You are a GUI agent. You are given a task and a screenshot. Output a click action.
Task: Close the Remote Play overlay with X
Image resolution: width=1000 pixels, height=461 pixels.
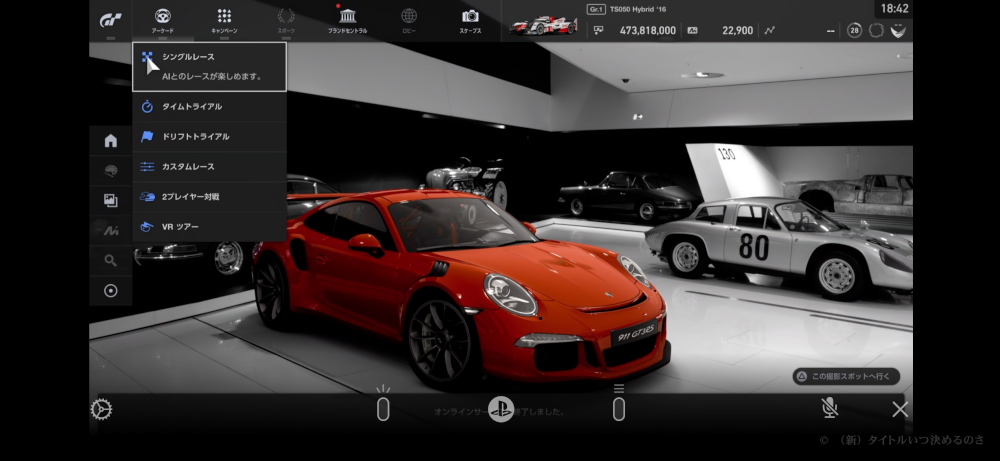tap(900, 409)
